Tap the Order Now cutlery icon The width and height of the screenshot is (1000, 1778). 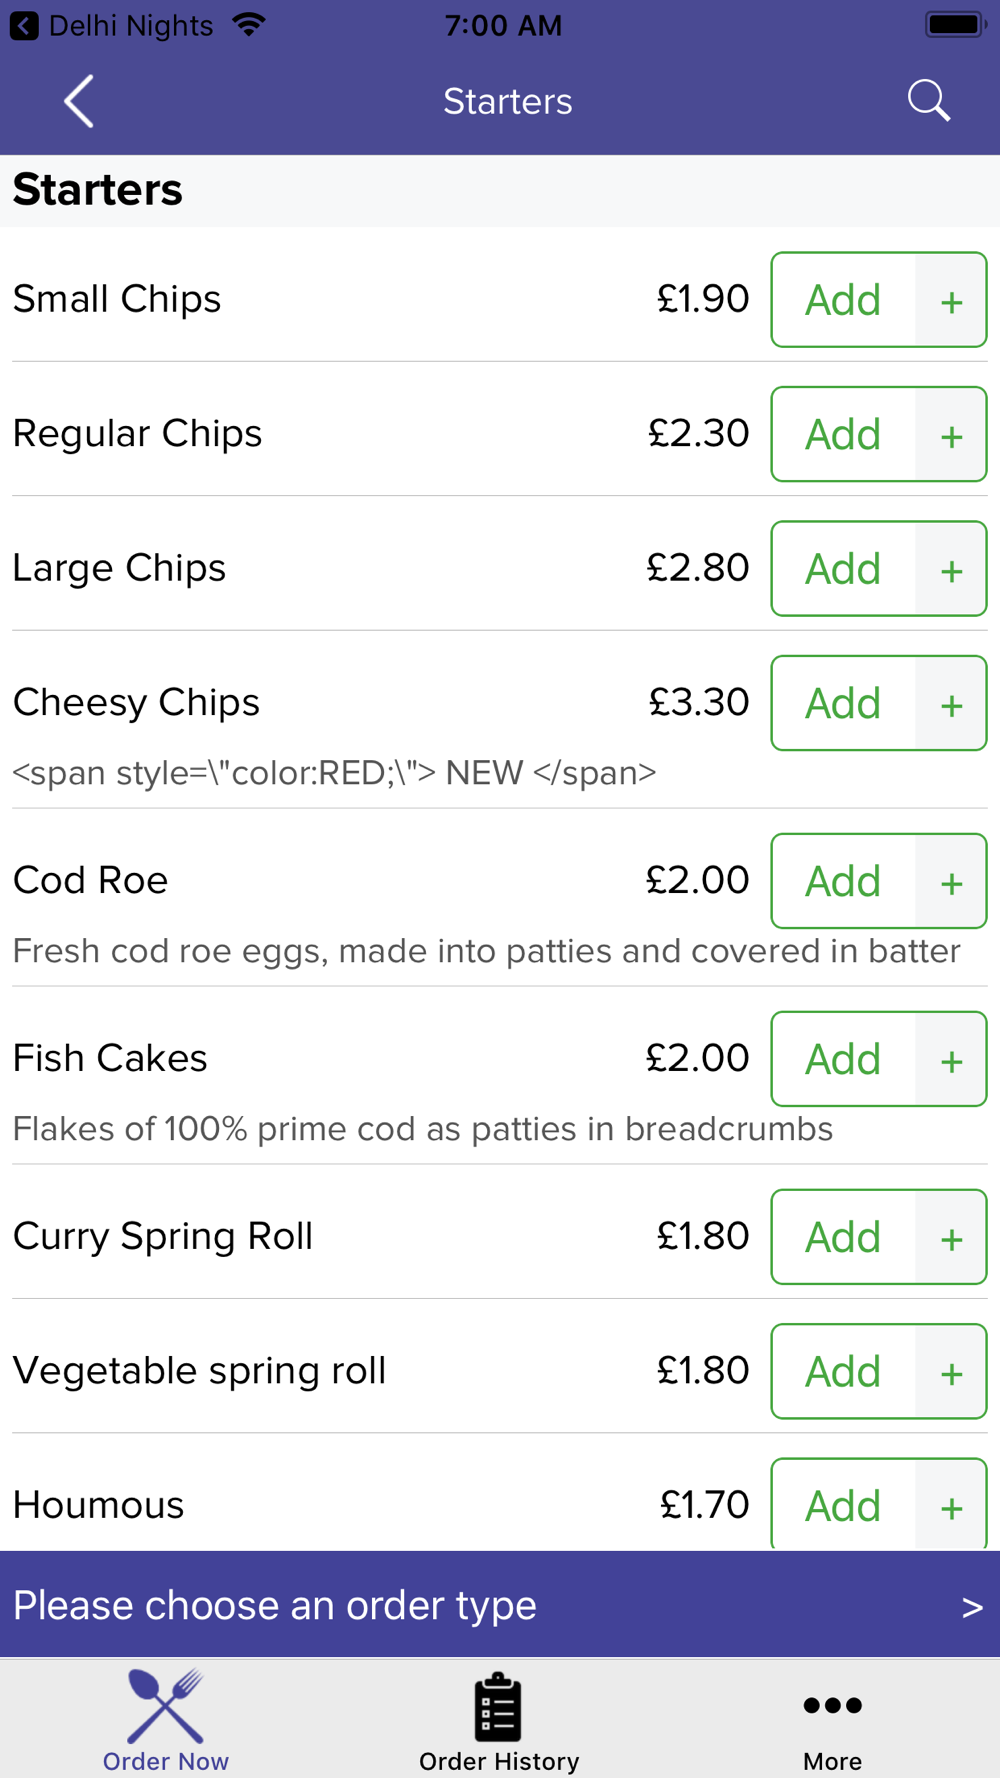[166, 1707]
